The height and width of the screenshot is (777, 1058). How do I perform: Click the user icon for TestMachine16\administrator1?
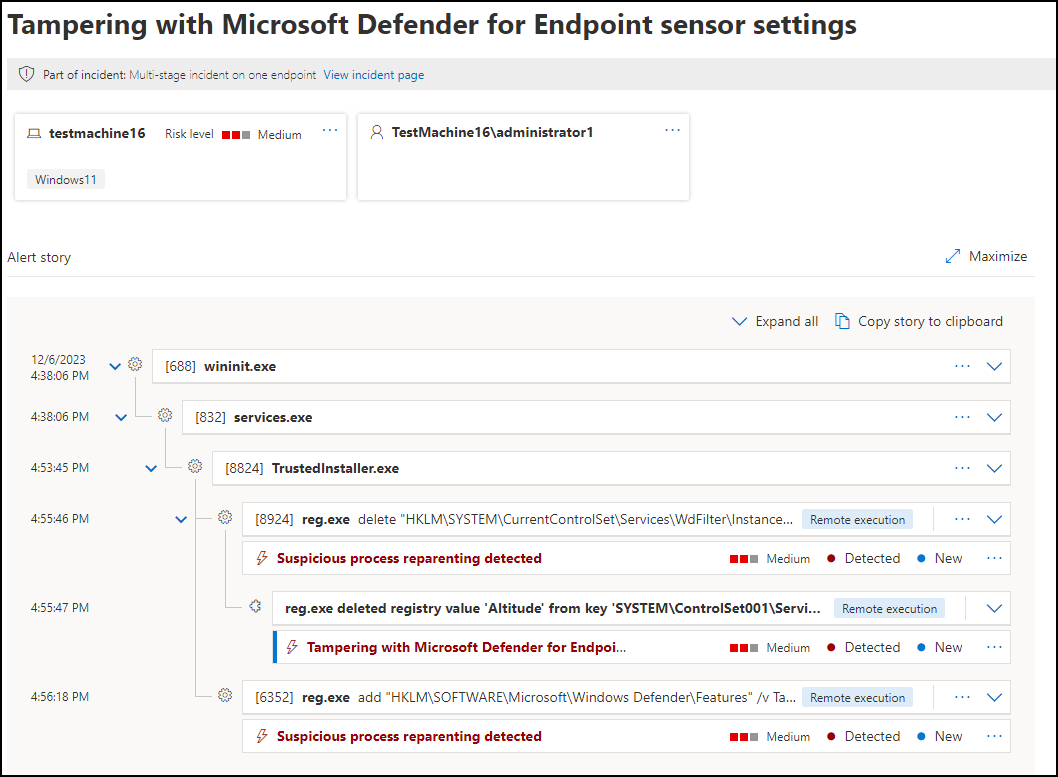tap(377, 131)
